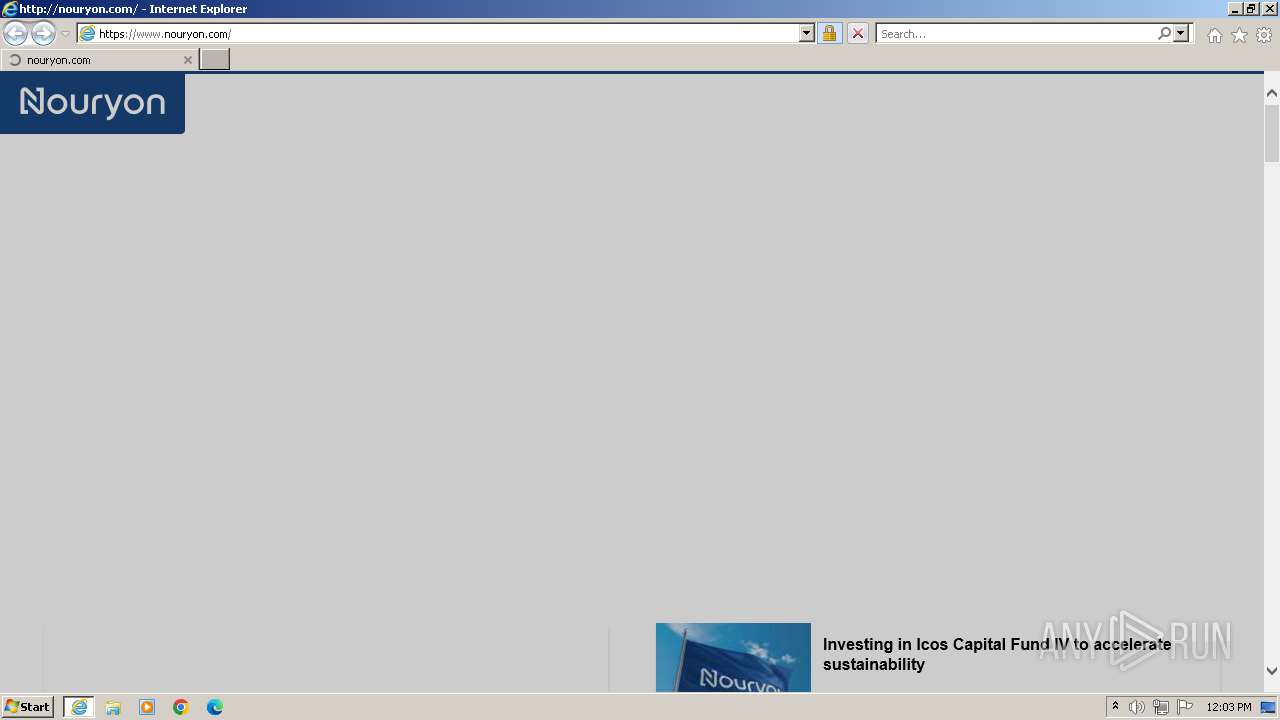Click the vertical scrollbar thumb
Image resolution: width=1280 pixels, height=720 pixels.
click(1272, 132)
